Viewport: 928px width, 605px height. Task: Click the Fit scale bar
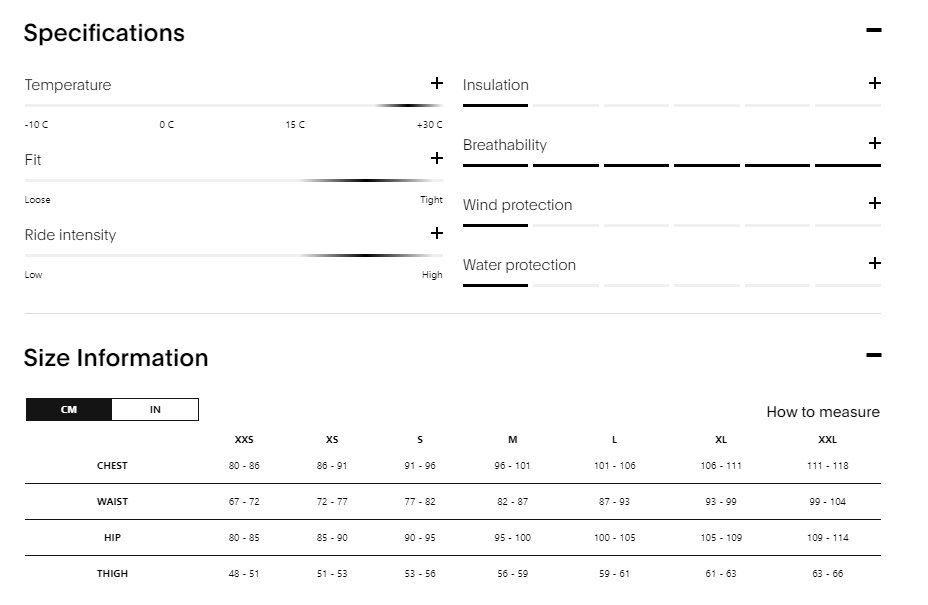click(233, 180)
